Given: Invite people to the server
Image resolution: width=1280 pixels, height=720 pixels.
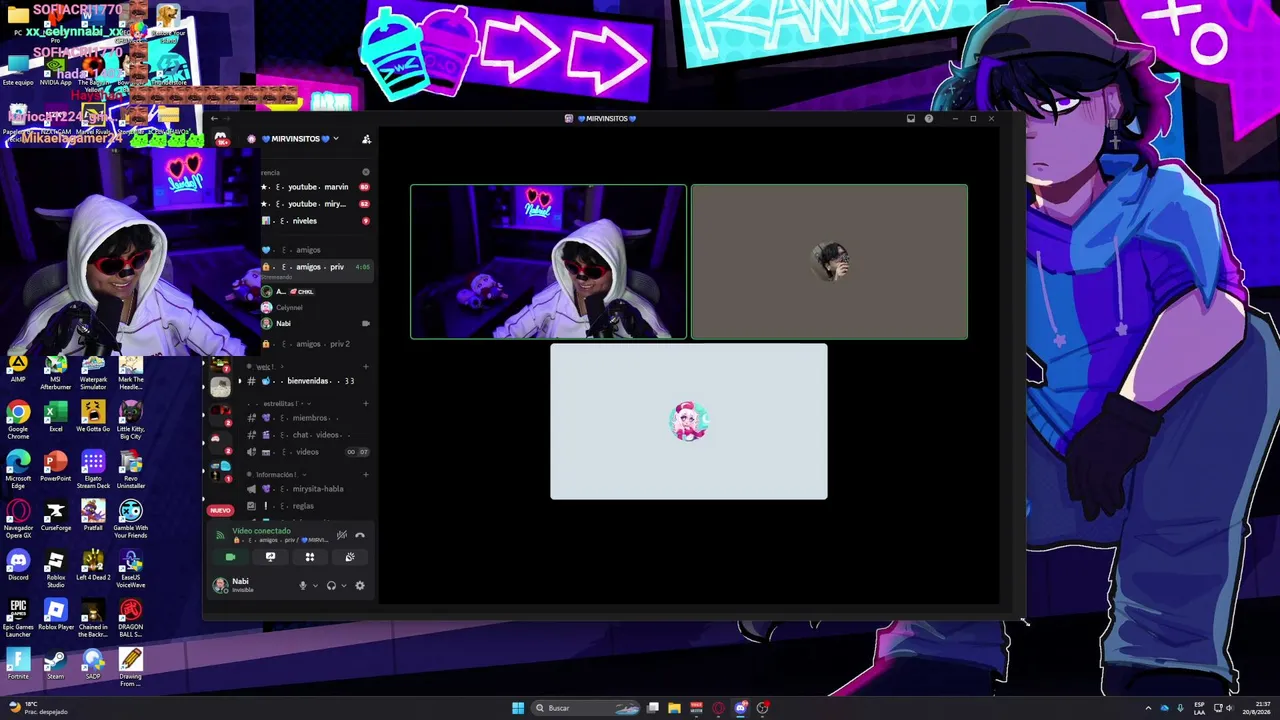Looking at the screenshot, I should click(366, 139).
